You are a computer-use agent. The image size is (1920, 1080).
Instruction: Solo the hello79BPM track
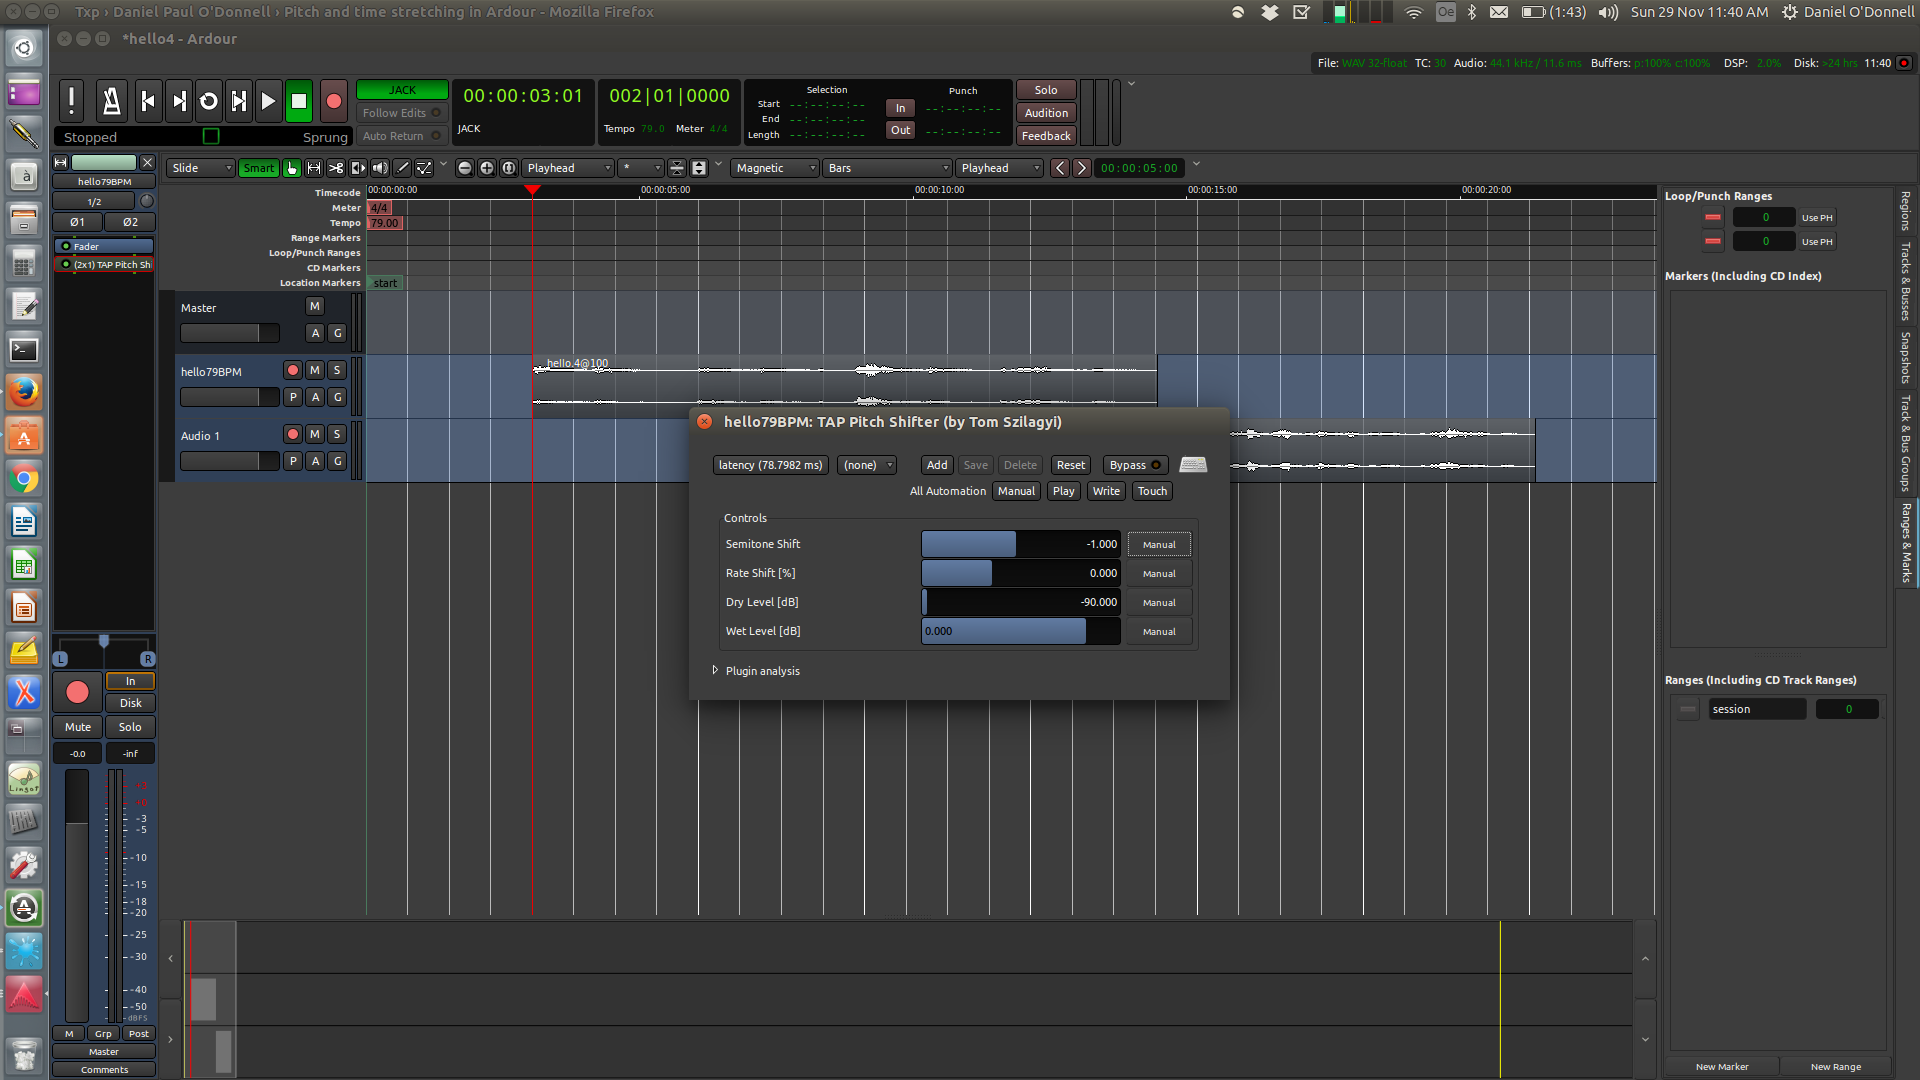(337, 370)
